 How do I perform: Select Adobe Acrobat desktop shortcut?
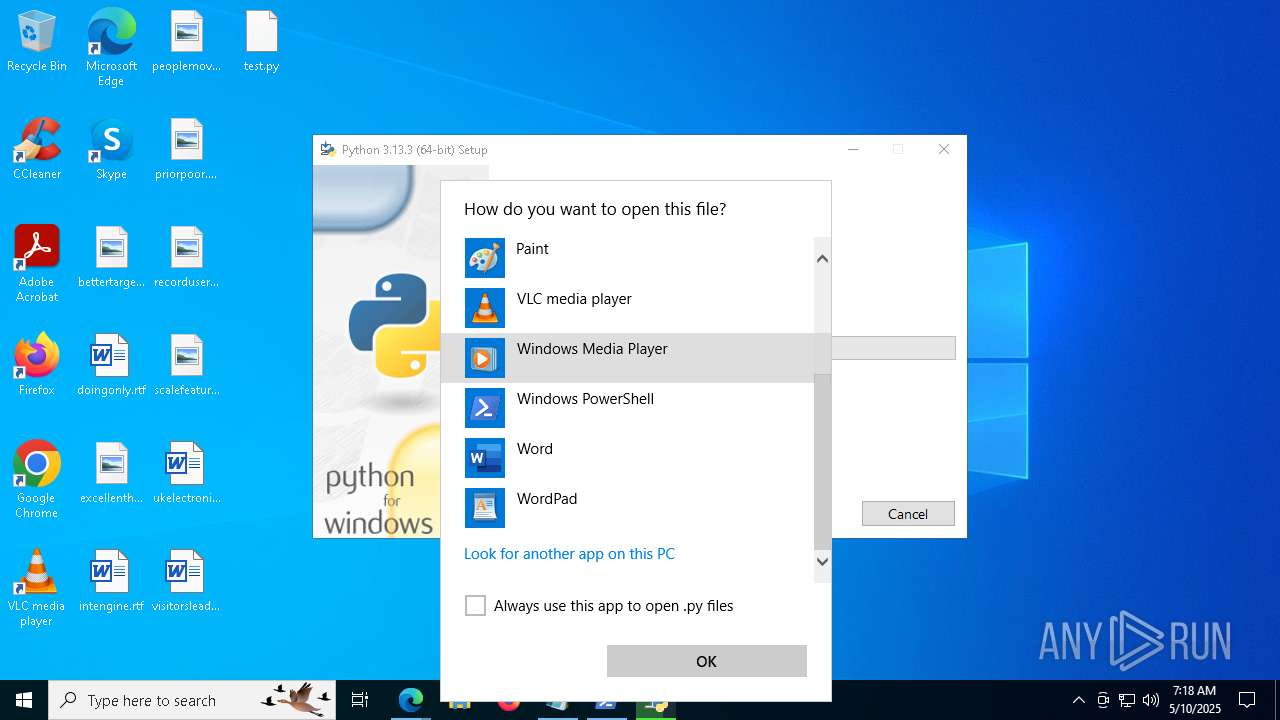tap(37, 263)
